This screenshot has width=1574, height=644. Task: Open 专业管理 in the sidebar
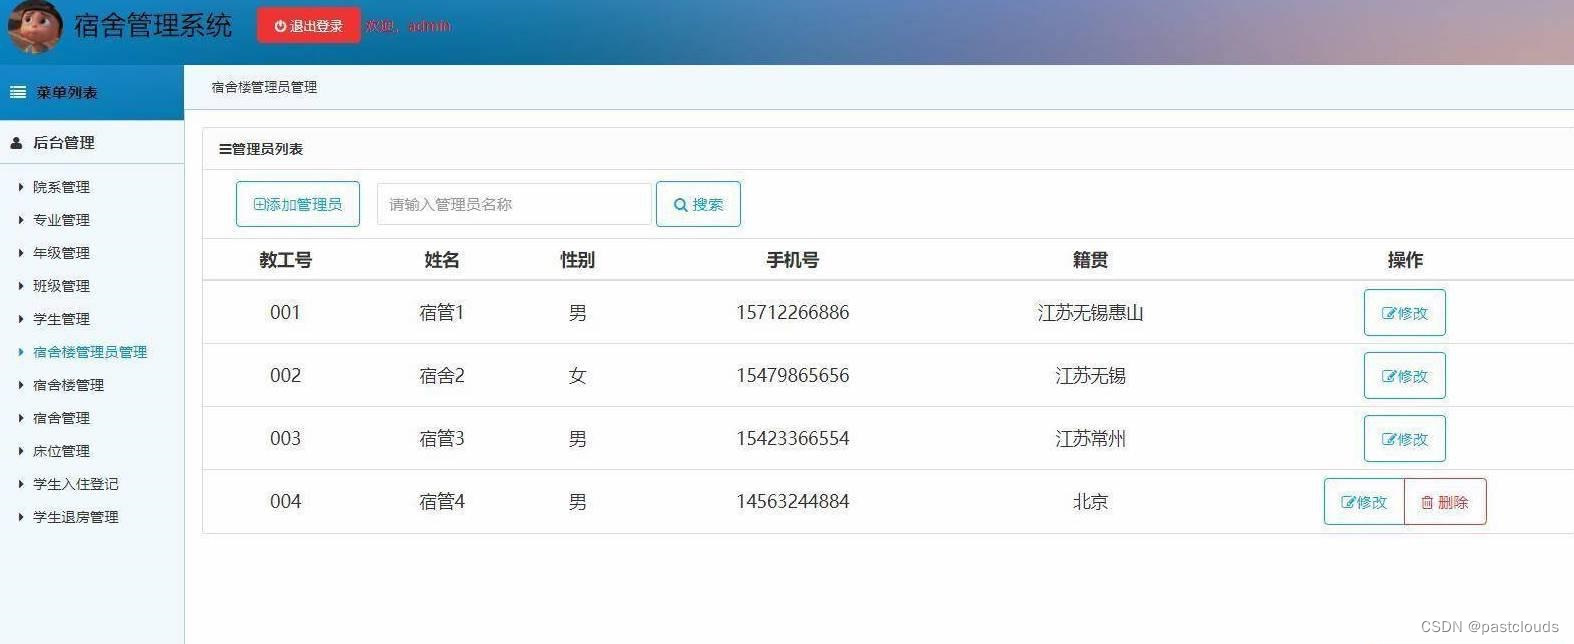tap(61, 220)
